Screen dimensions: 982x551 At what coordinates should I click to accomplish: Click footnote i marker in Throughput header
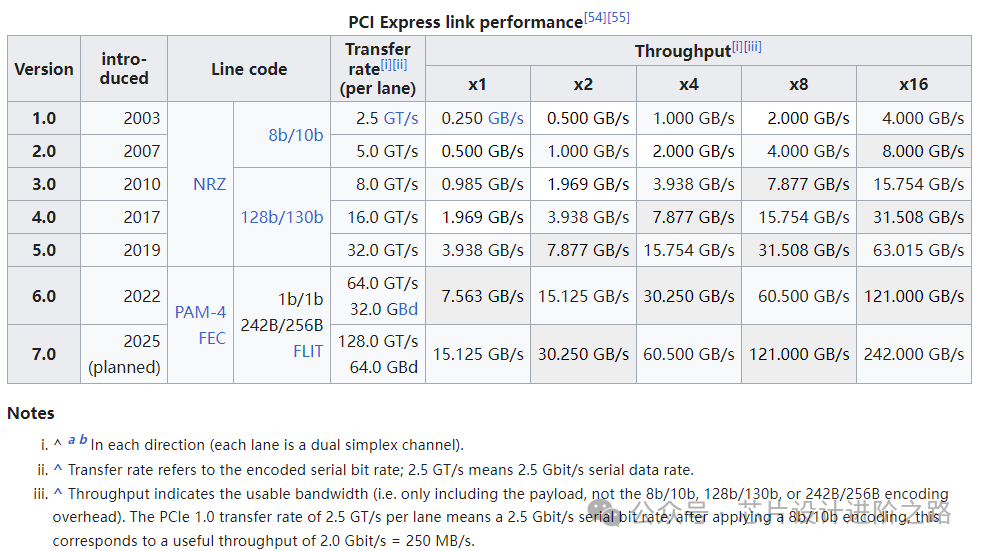(x=737, y=46)
